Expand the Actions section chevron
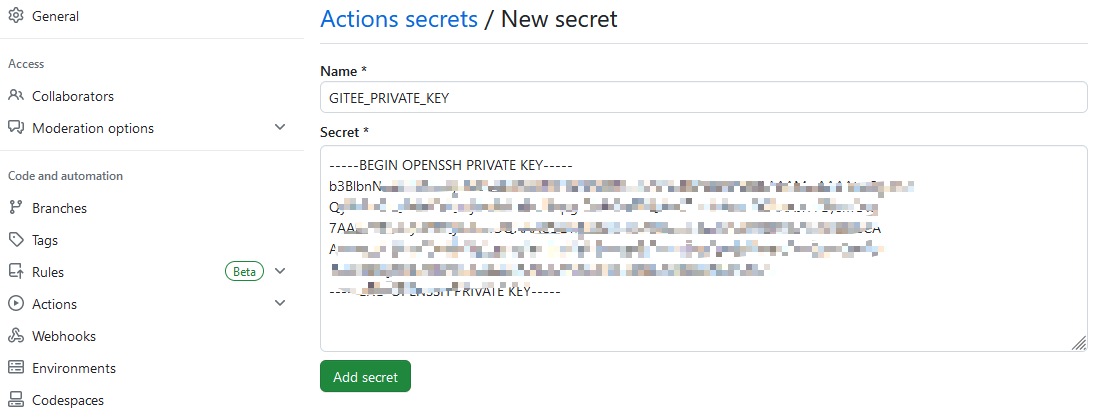Image resolution: width=1116 pixels, height=413 pixels. (280, 303)
